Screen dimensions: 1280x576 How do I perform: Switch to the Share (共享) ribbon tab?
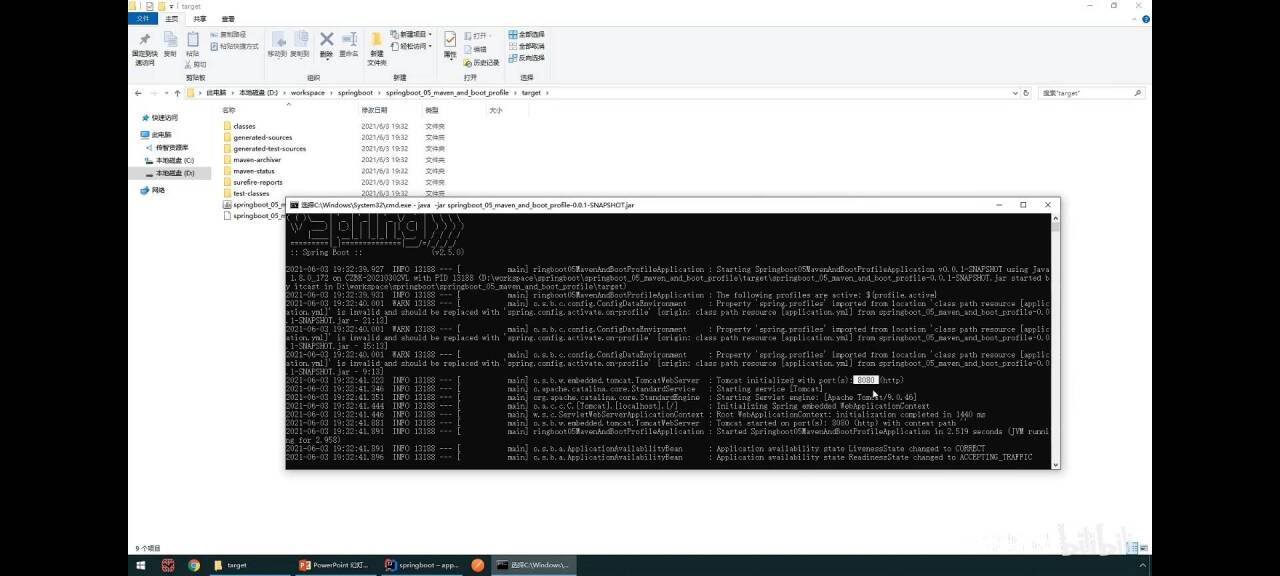click(x=200, y=19)
